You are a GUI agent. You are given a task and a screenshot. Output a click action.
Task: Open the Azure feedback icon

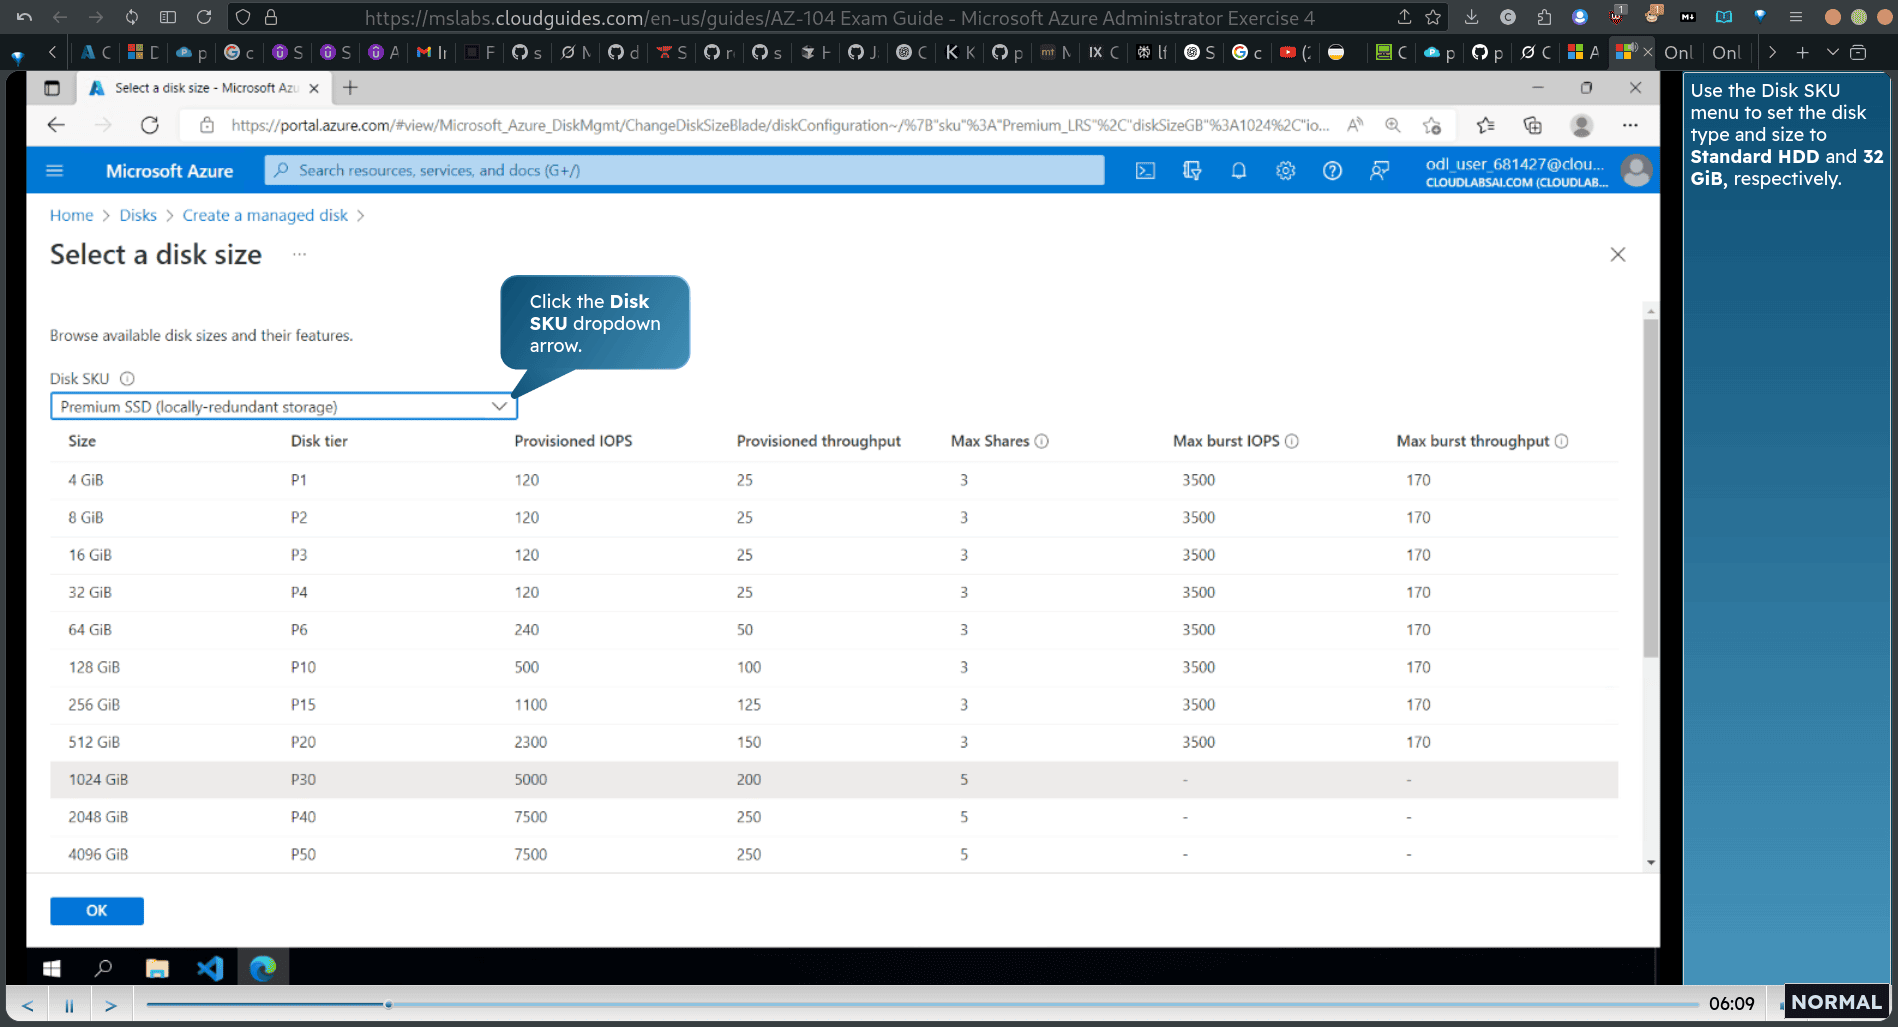[x=1379, y=171]
